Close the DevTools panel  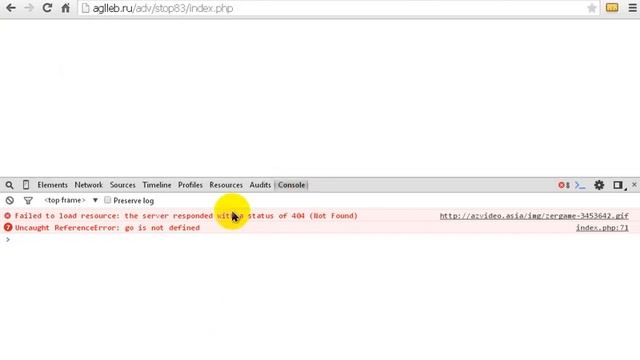[x=634, y=185]
